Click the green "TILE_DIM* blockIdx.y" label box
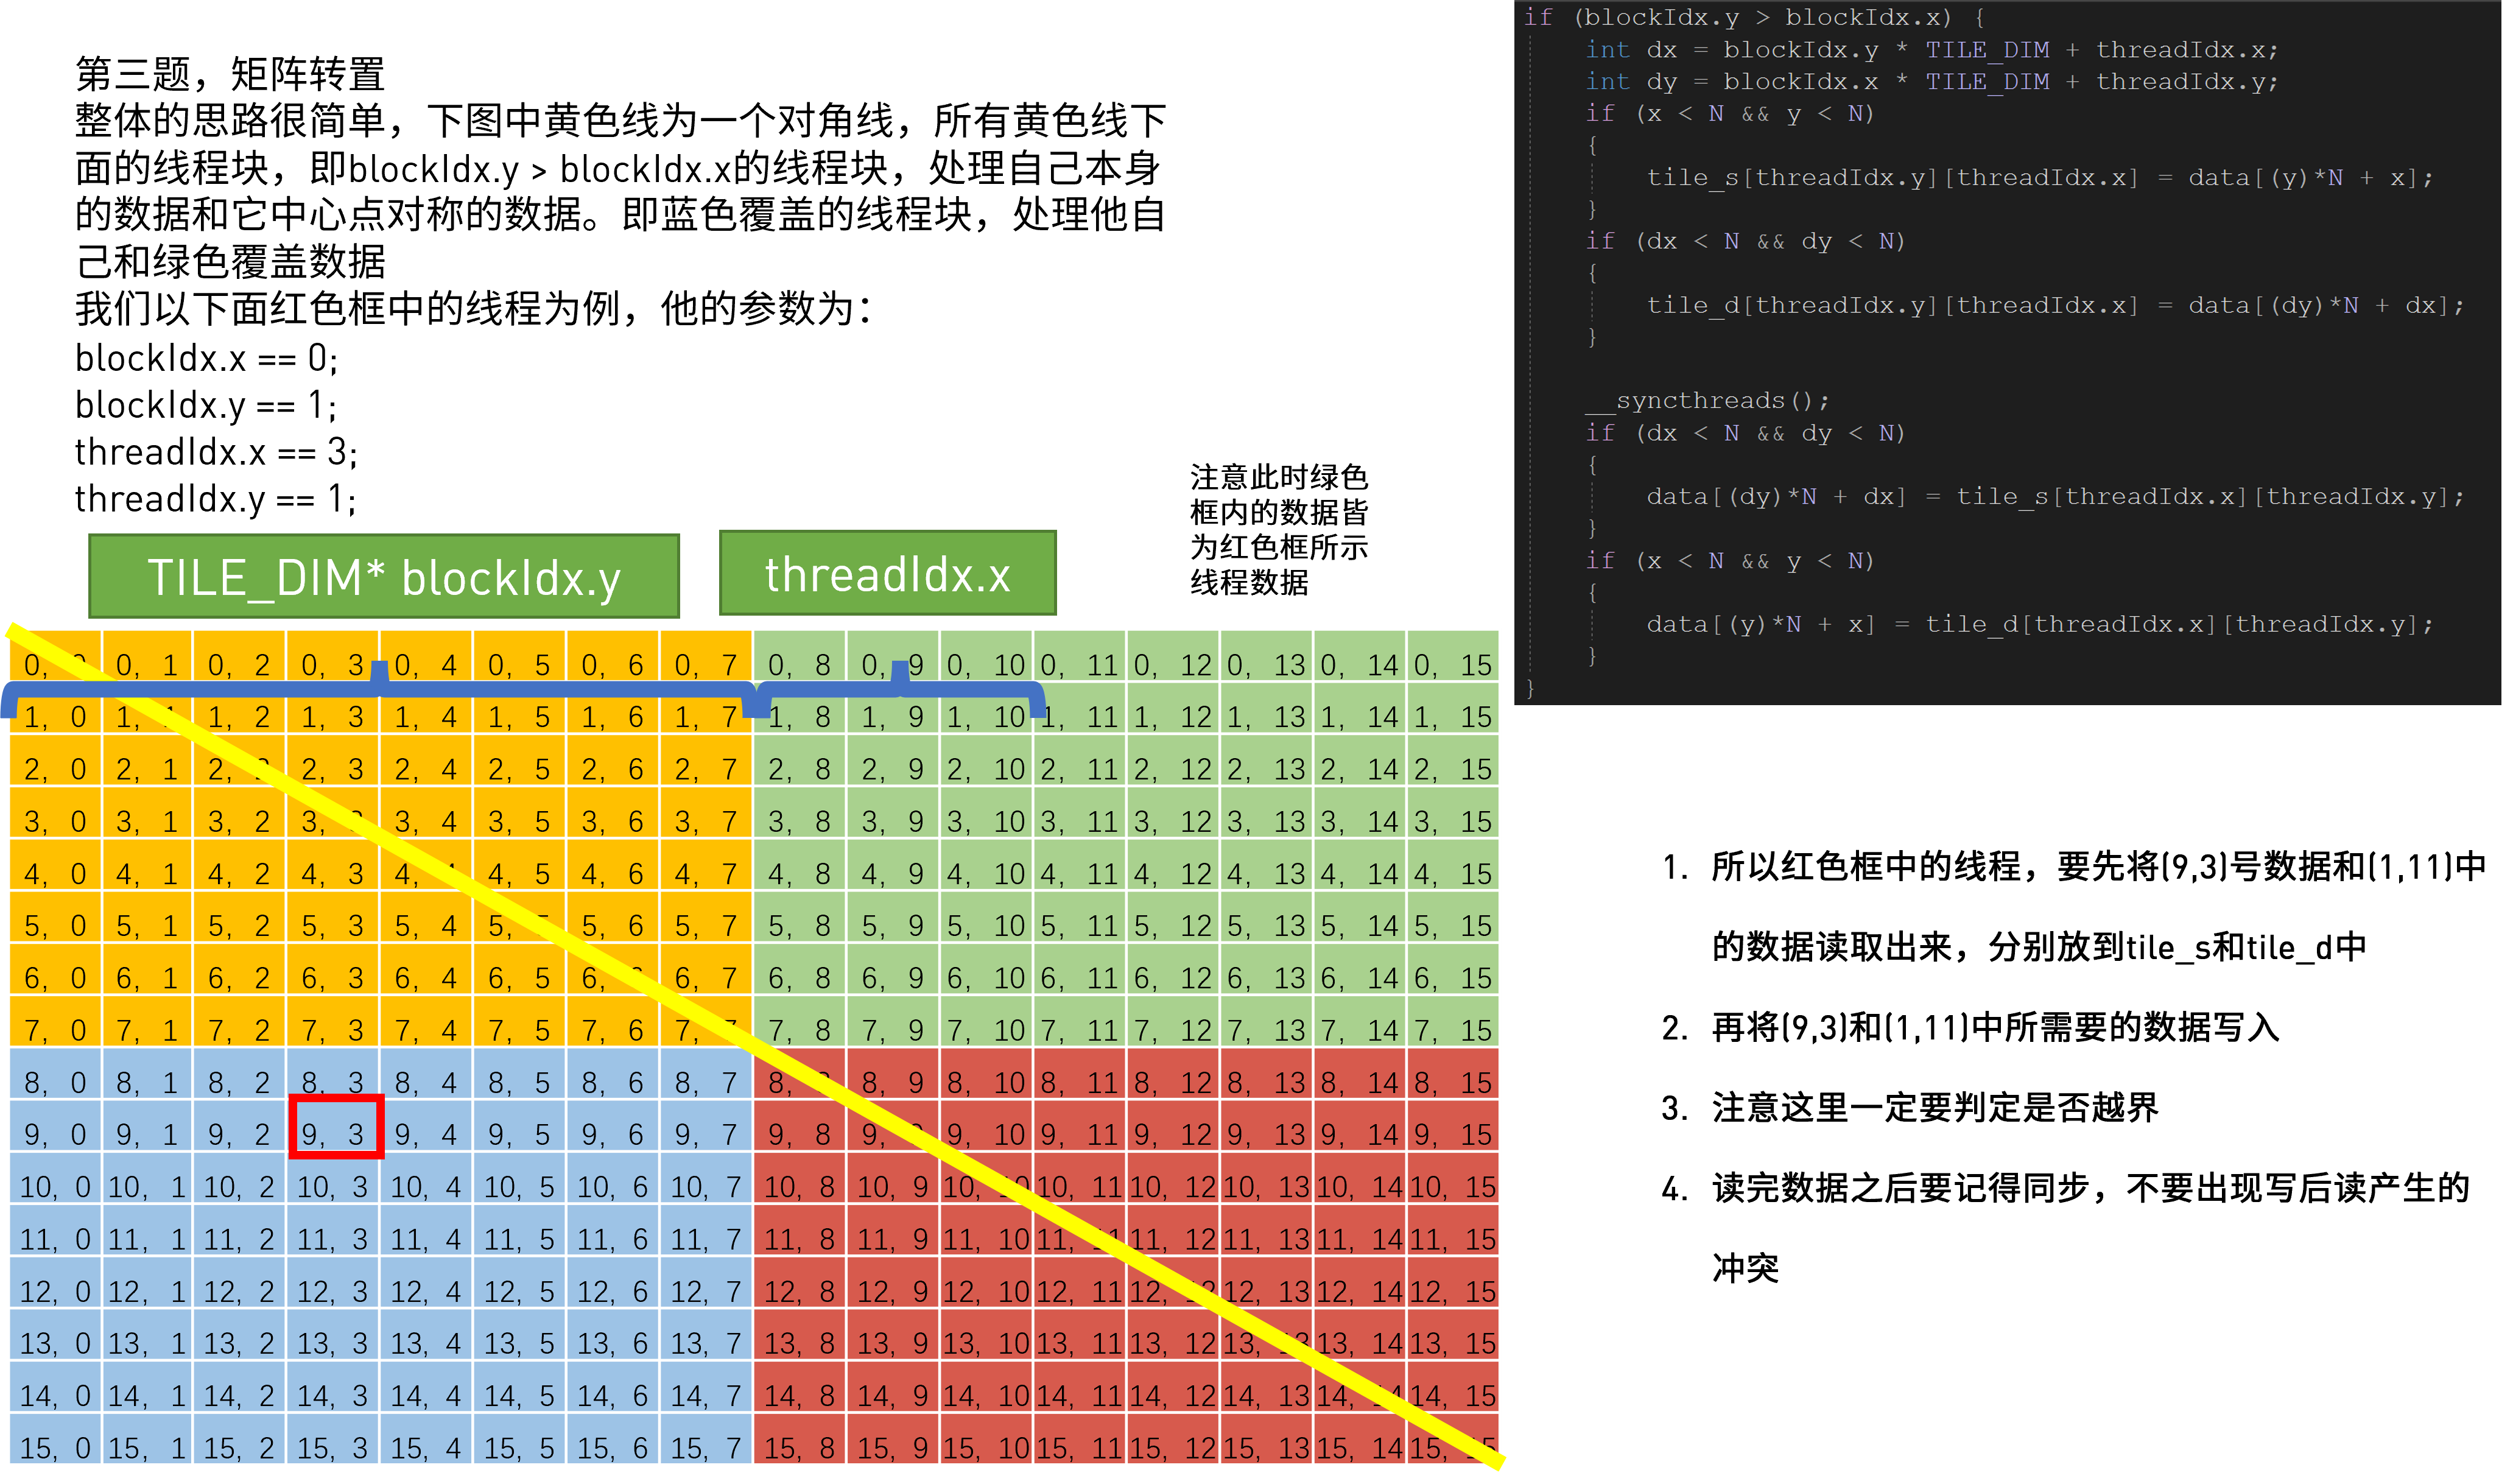 [384, 577]
